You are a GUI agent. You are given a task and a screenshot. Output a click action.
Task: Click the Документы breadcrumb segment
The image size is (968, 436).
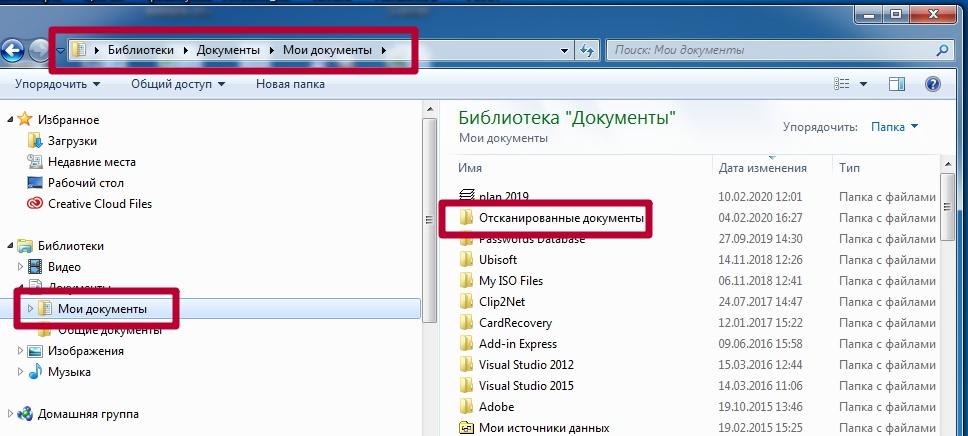[228, 50]
